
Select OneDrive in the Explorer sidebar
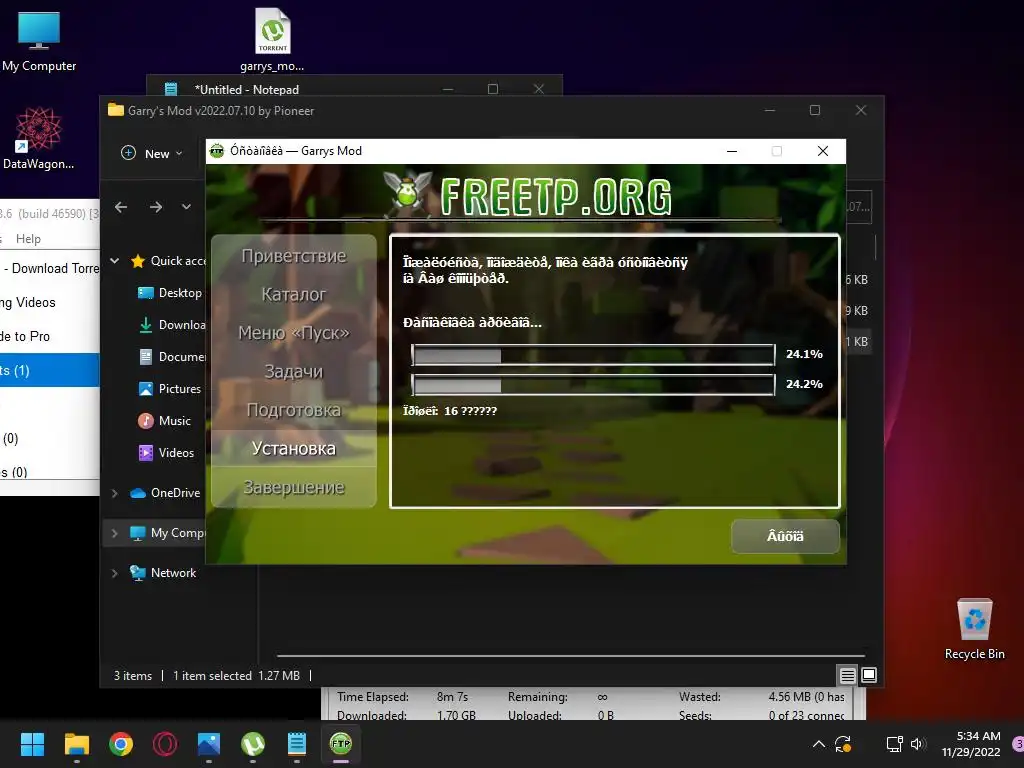pyautogui.click(x=165, y=493)
